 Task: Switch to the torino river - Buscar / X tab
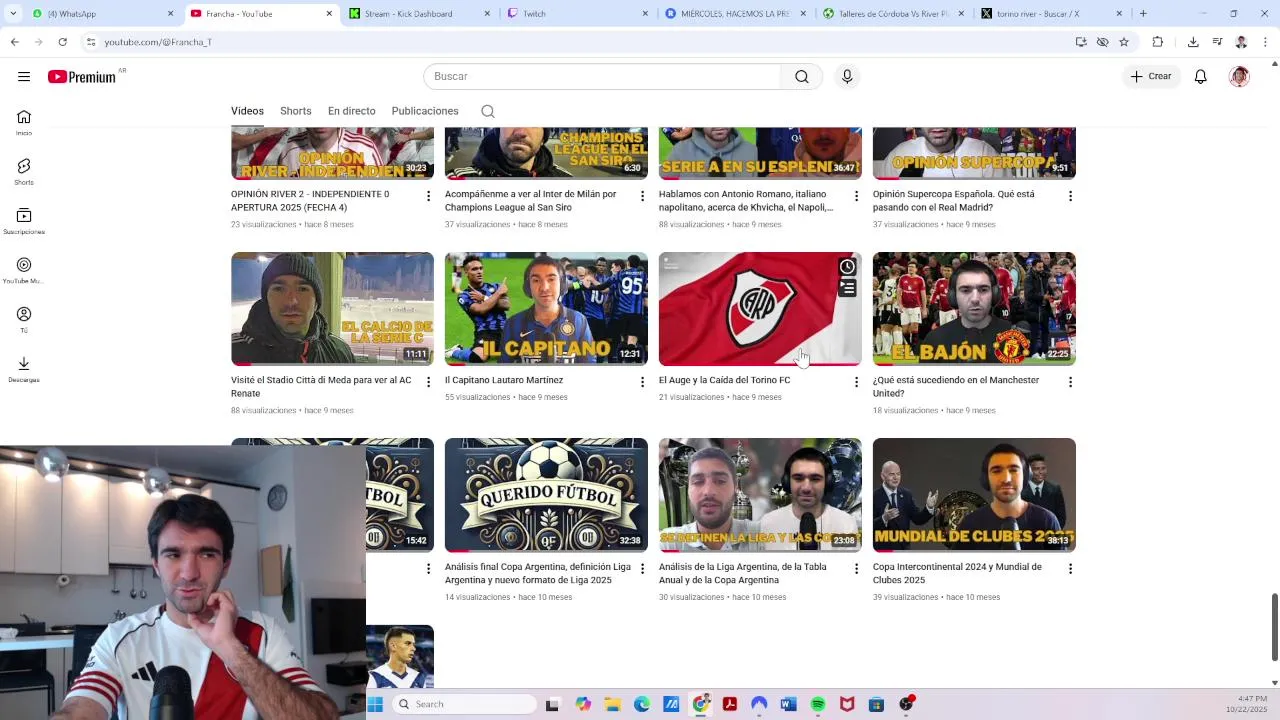1050,14
